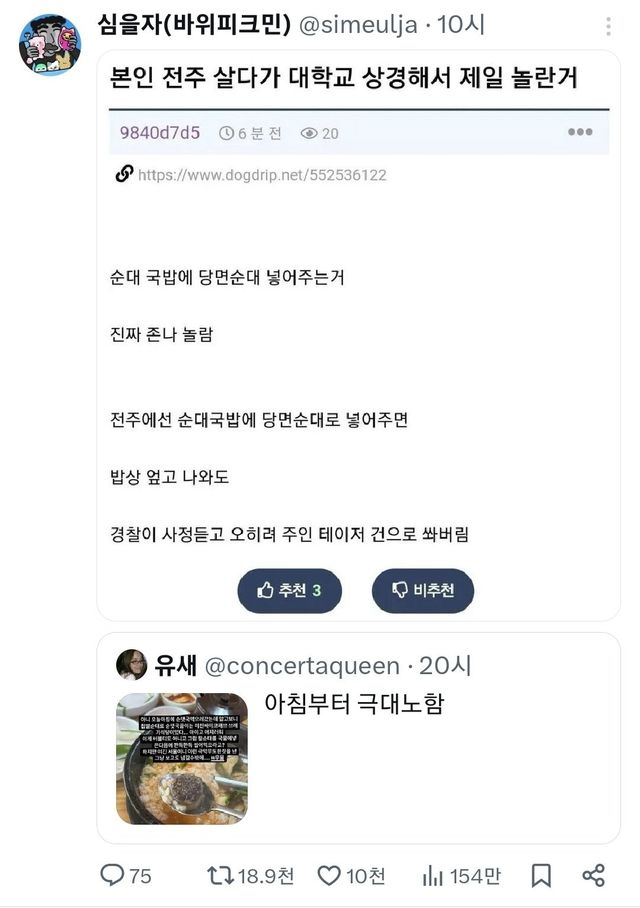Click the share icon

click(x=593, y=875)
